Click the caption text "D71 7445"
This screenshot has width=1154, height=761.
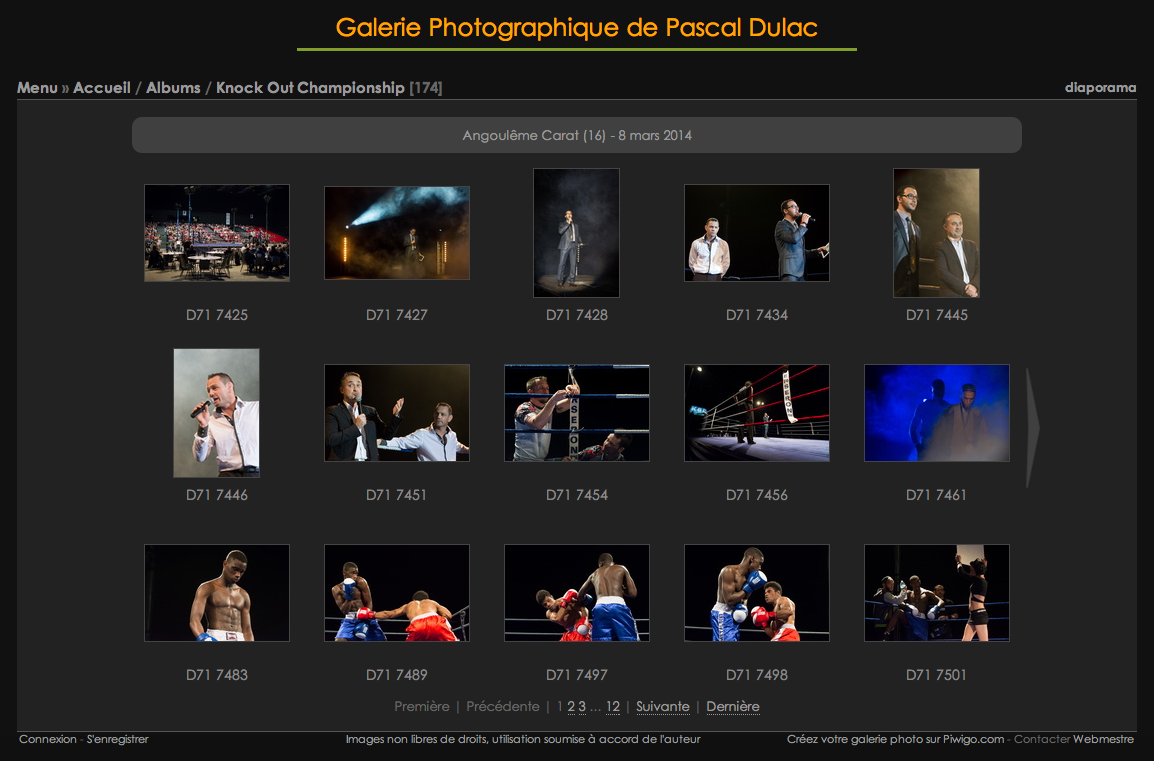(936, 315)
